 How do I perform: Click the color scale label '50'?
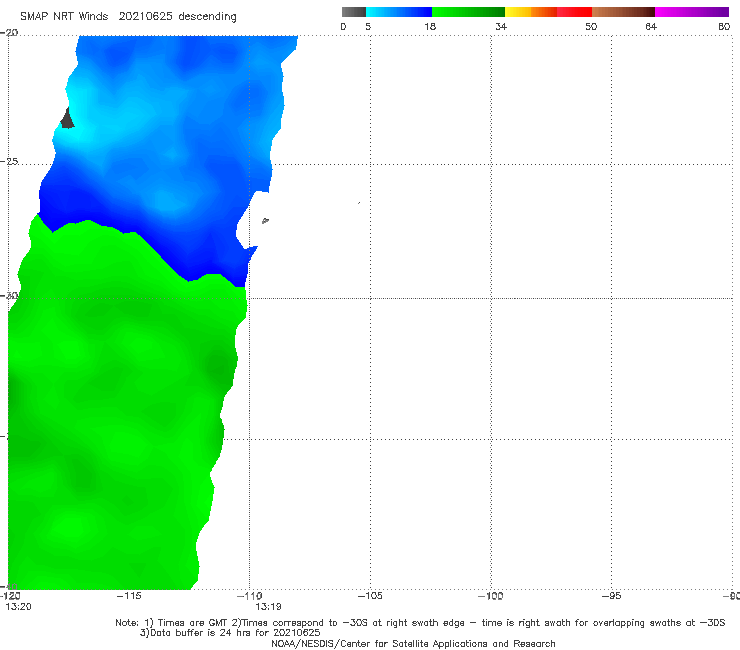591,26
